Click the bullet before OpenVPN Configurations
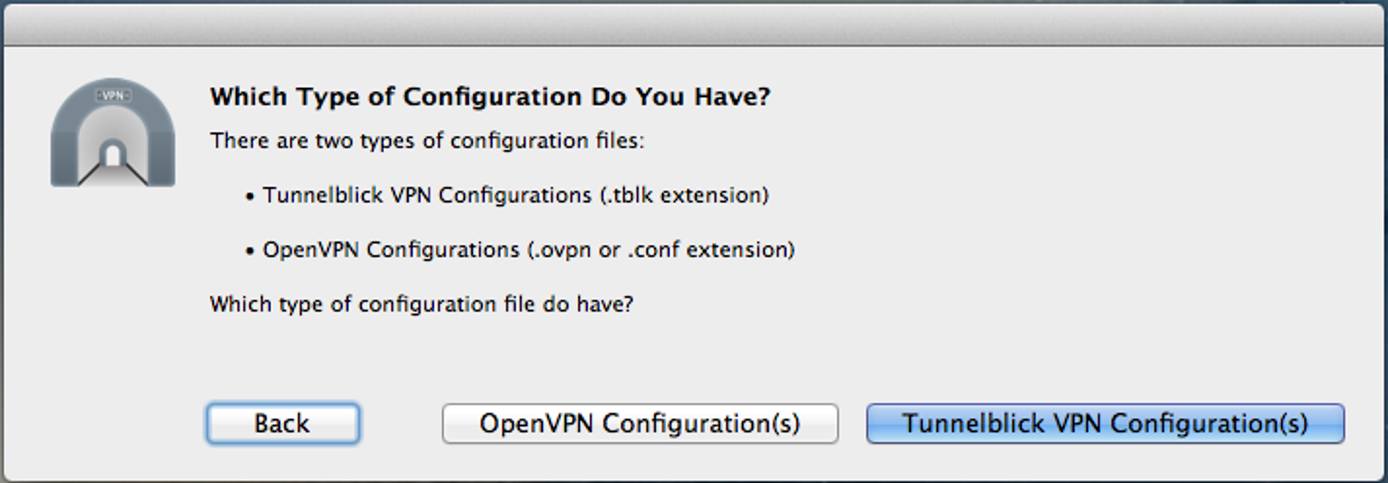The width and height of the screenshot is (1388, 483). (250, 251)
